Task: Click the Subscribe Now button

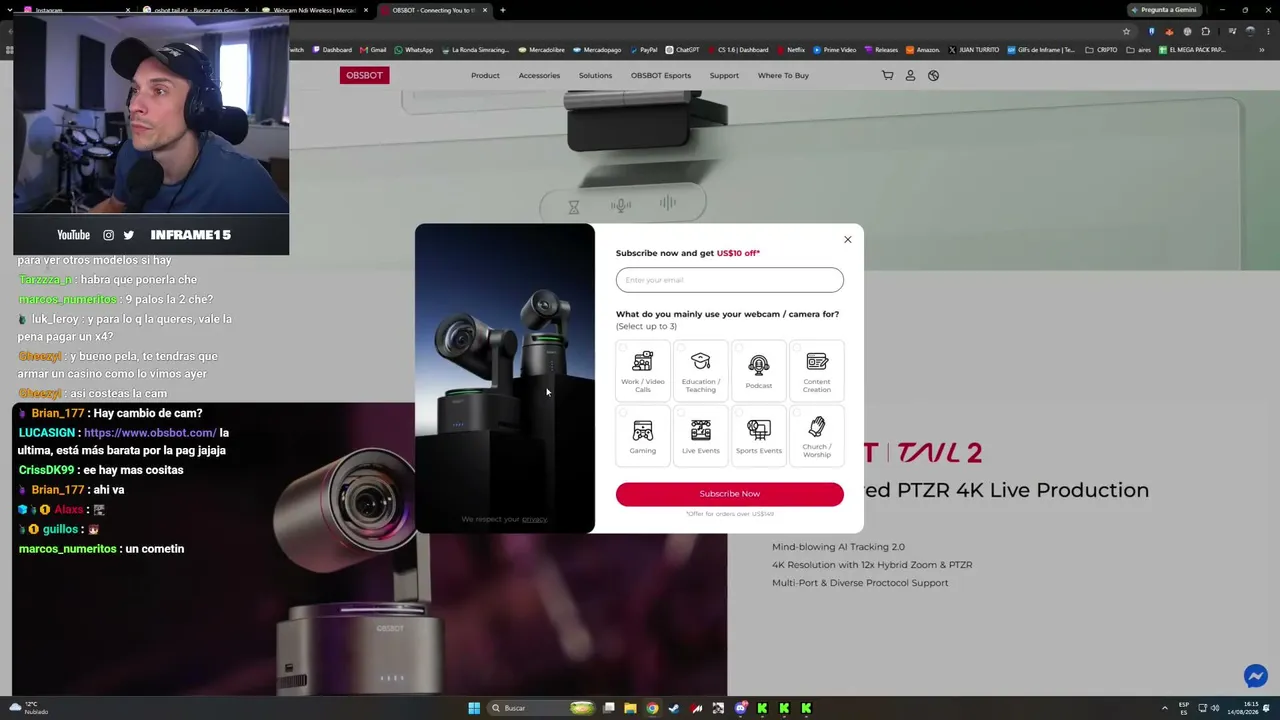Action: pos(730,494)
